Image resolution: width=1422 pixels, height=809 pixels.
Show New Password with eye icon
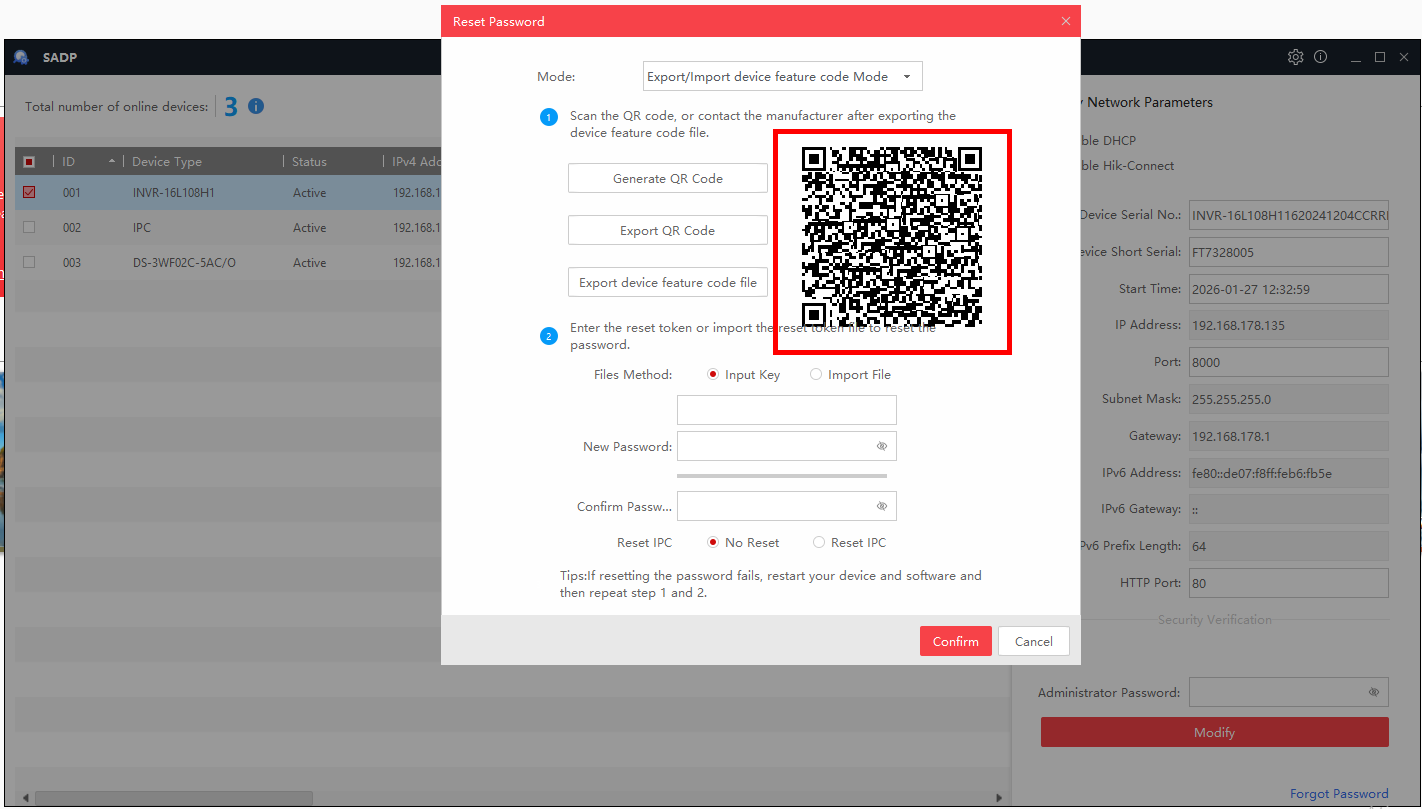tap(882, 447)
